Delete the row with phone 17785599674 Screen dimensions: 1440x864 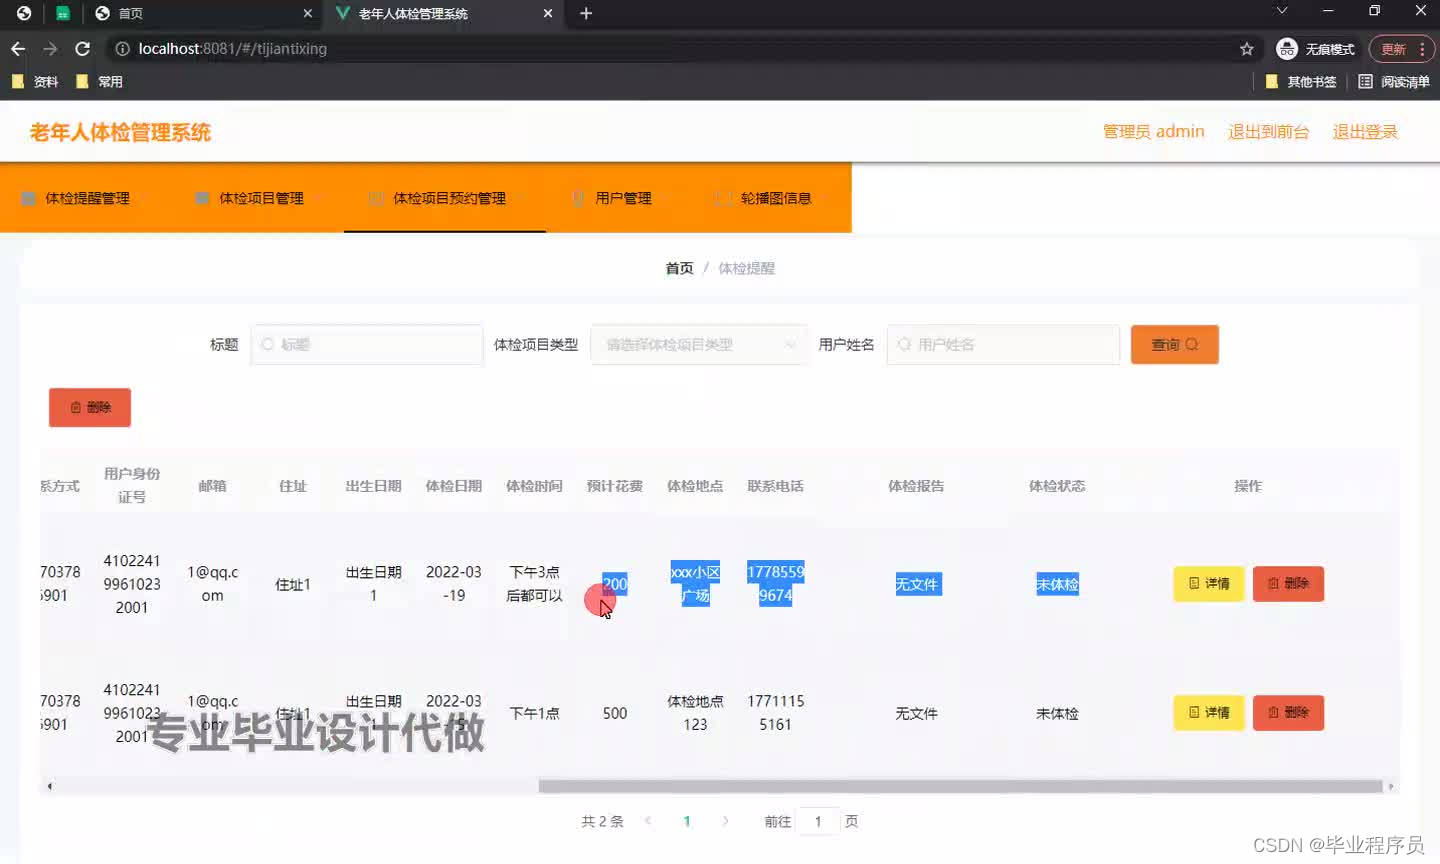pos(1288,583)
